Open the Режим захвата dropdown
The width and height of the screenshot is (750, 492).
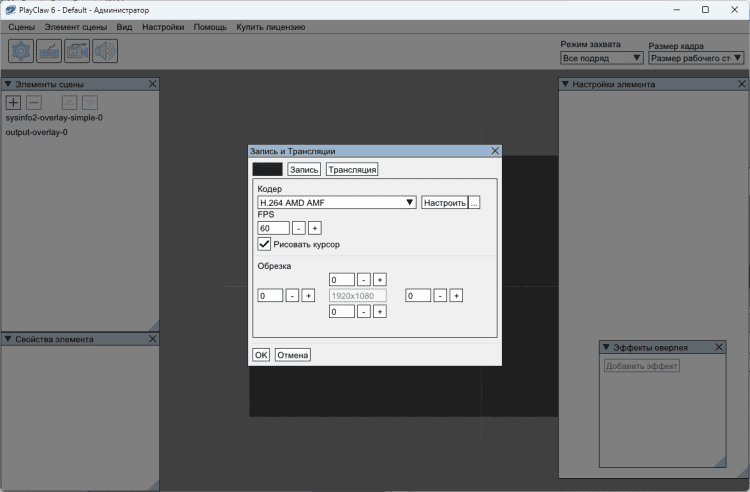601,58
